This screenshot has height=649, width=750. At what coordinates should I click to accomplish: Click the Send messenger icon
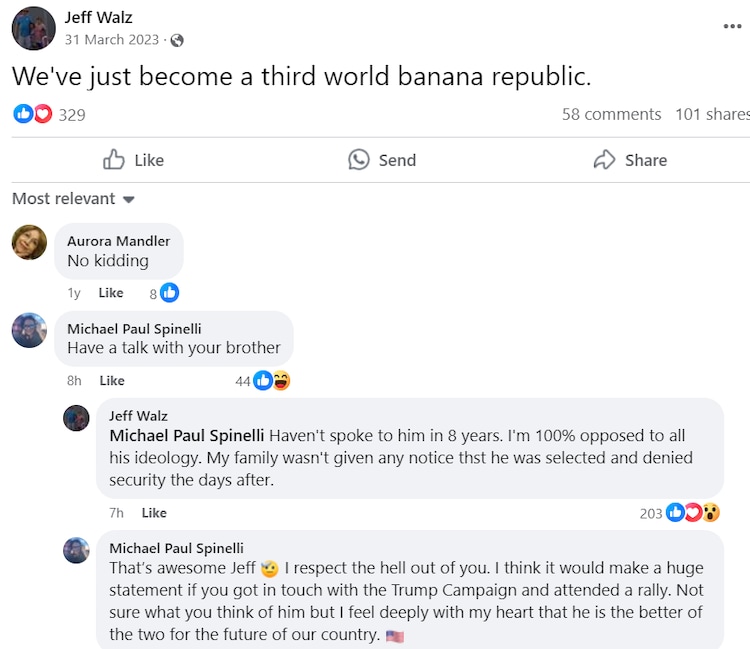click(x=359, y=160)
